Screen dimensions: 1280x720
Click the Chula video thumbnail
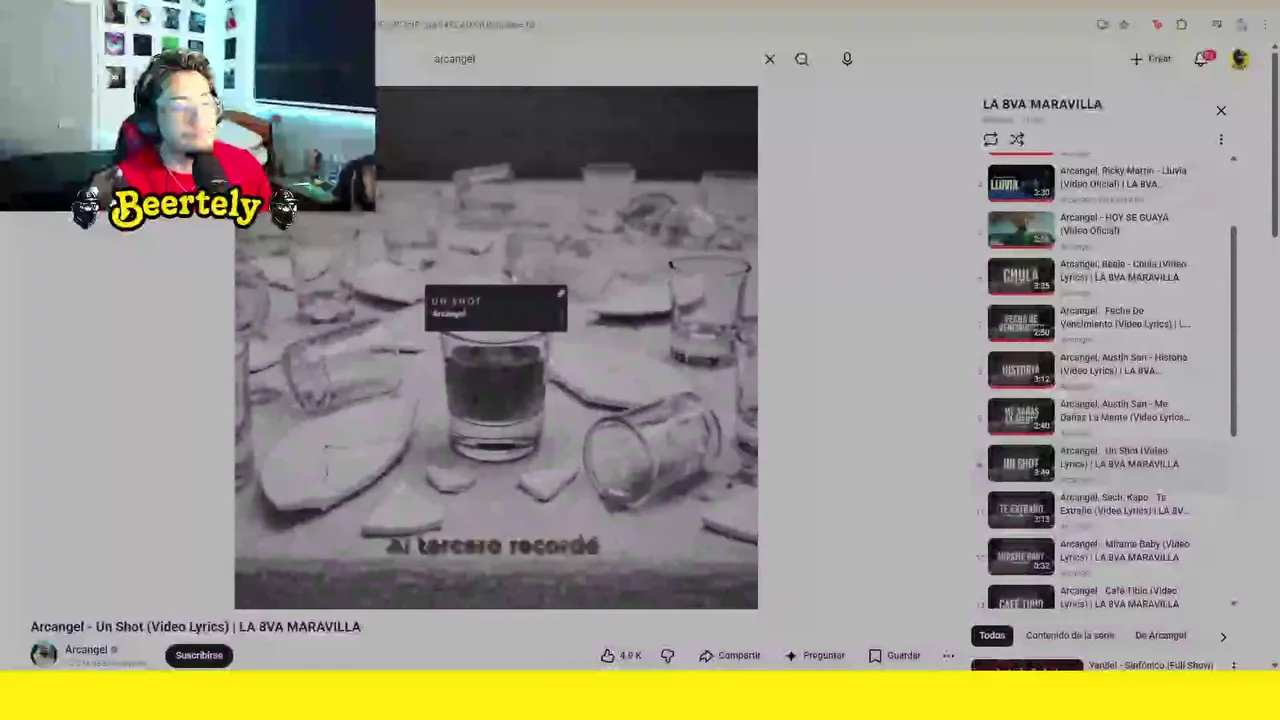(x=1021, y=277)
